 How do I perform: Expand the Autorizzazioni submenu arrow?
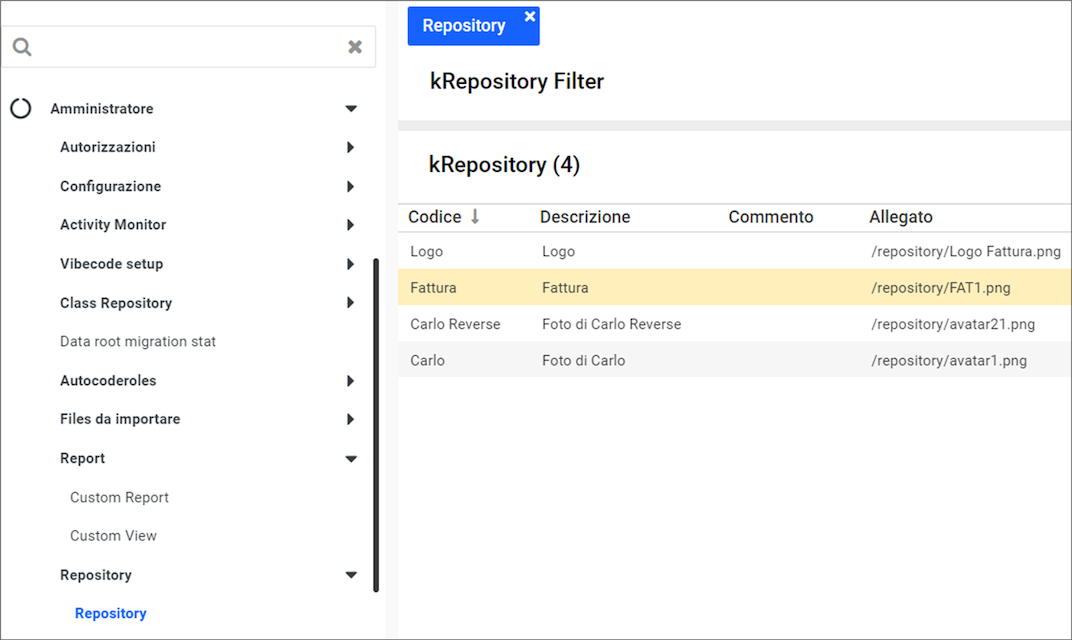[350, 147]
